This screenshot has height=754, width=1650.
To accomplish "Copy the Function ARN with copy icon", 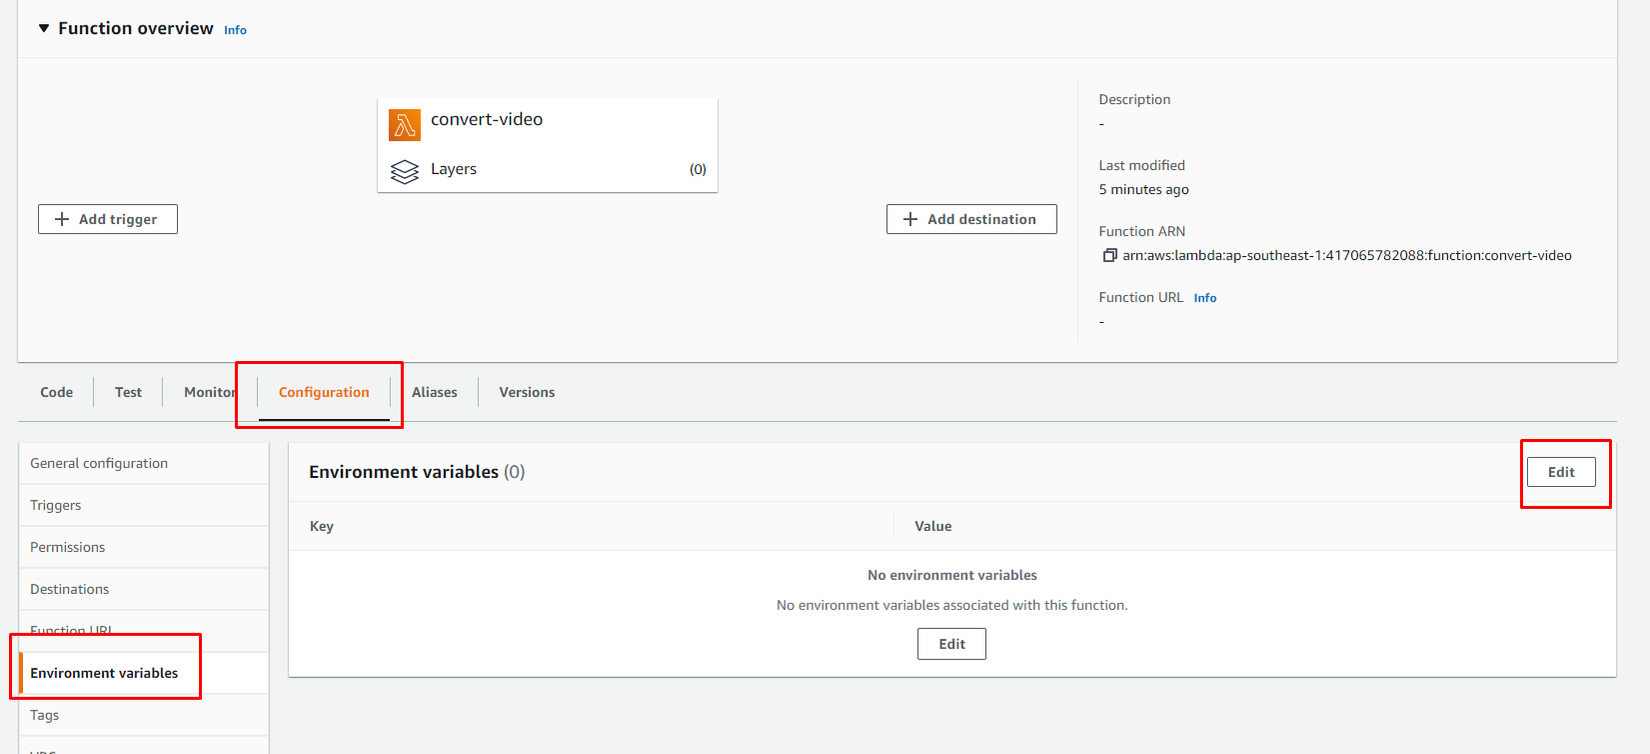I will click(x=1109, y=256).
